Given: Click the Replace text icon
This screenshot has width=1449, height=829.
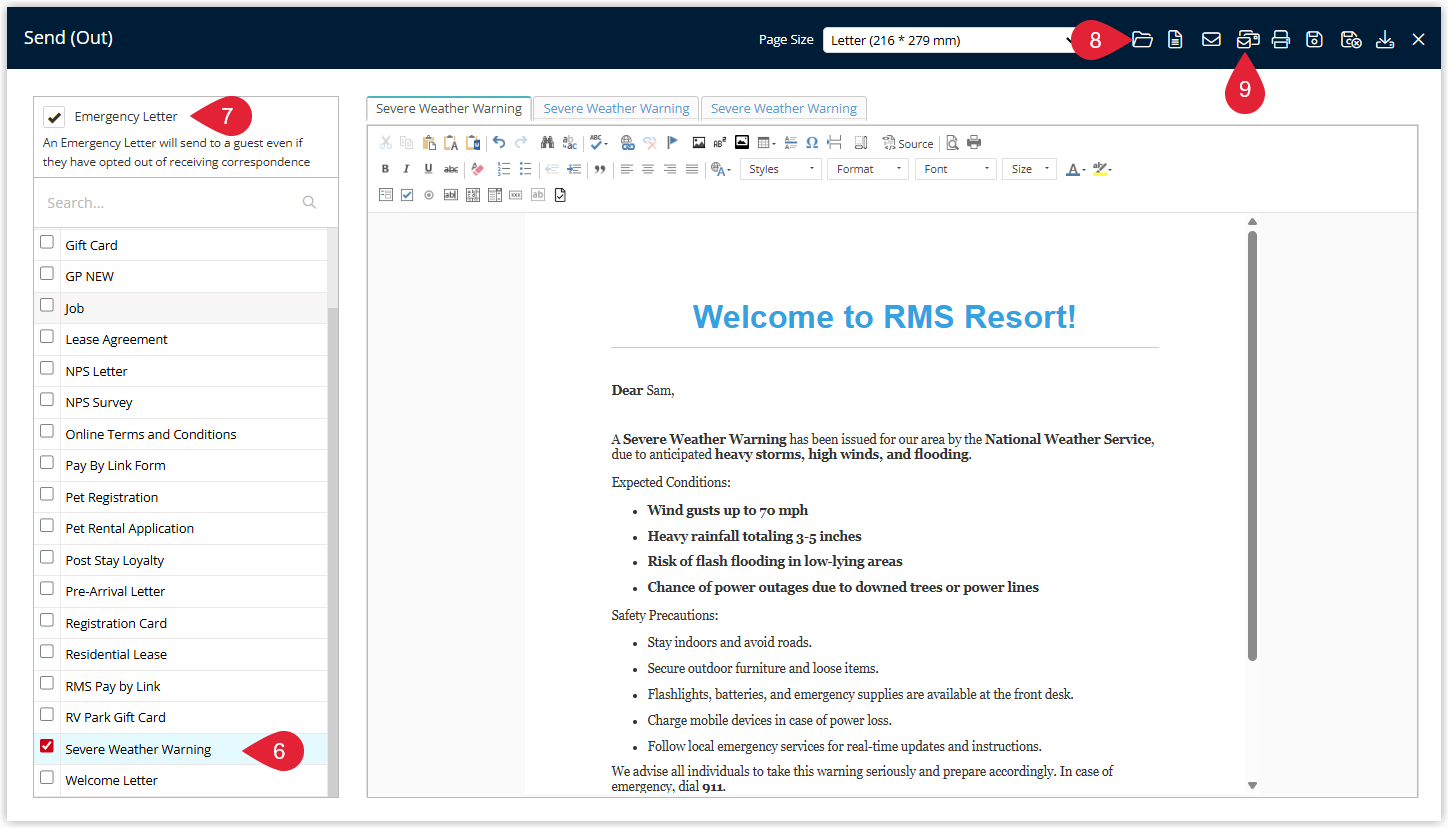Looking at the screenshot, I should 569,142.
